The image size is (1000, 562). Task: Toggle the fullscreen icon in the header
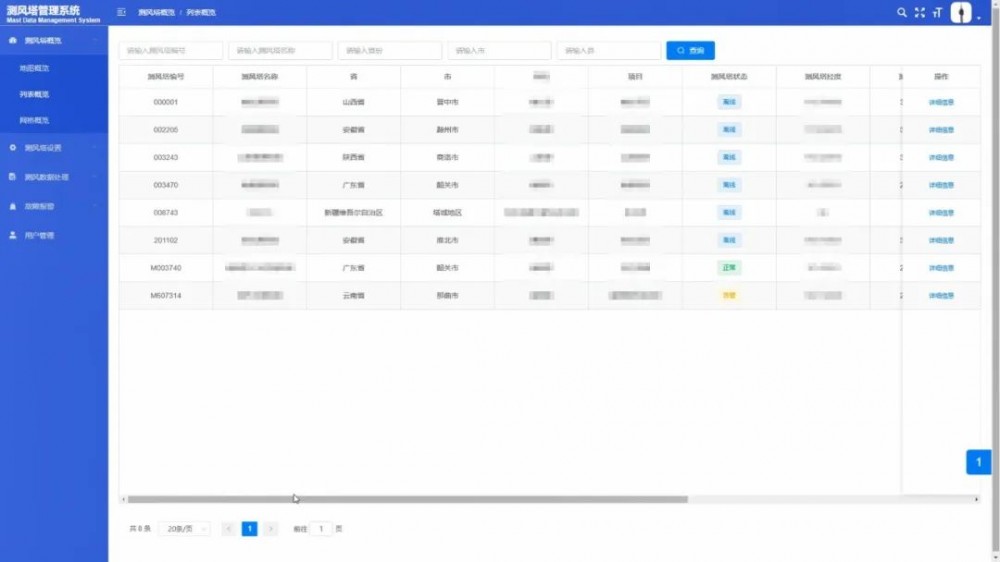coord(919,12)
